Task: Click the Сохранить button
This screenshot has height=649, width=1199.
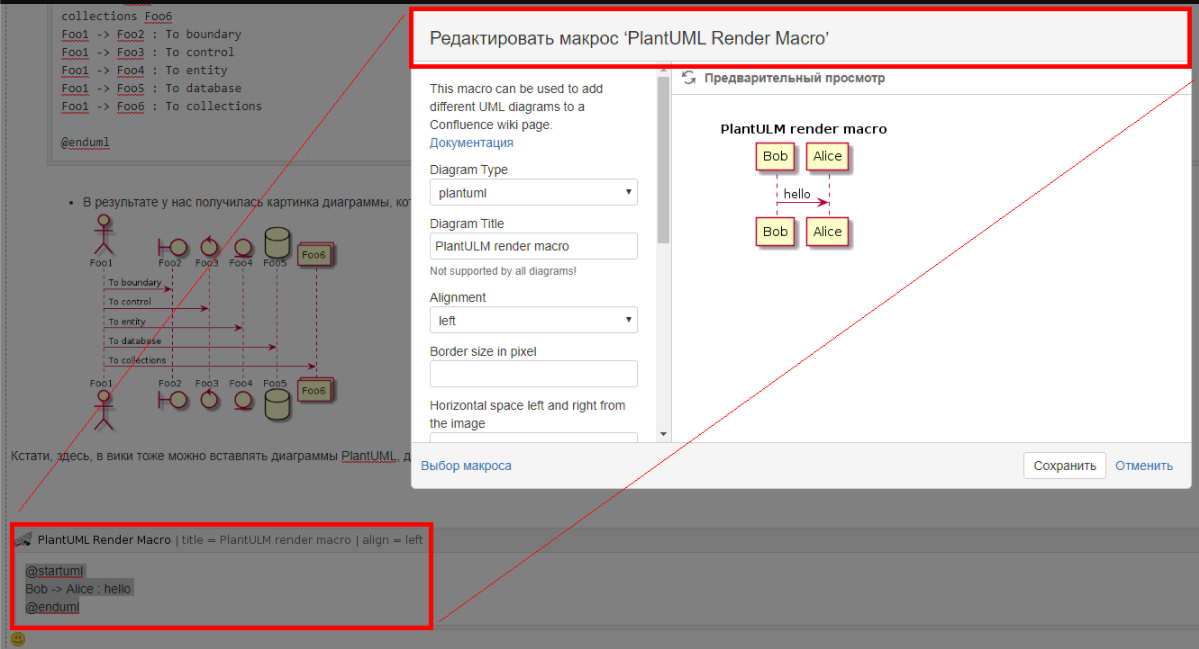Action: [x=1064, y=466]
